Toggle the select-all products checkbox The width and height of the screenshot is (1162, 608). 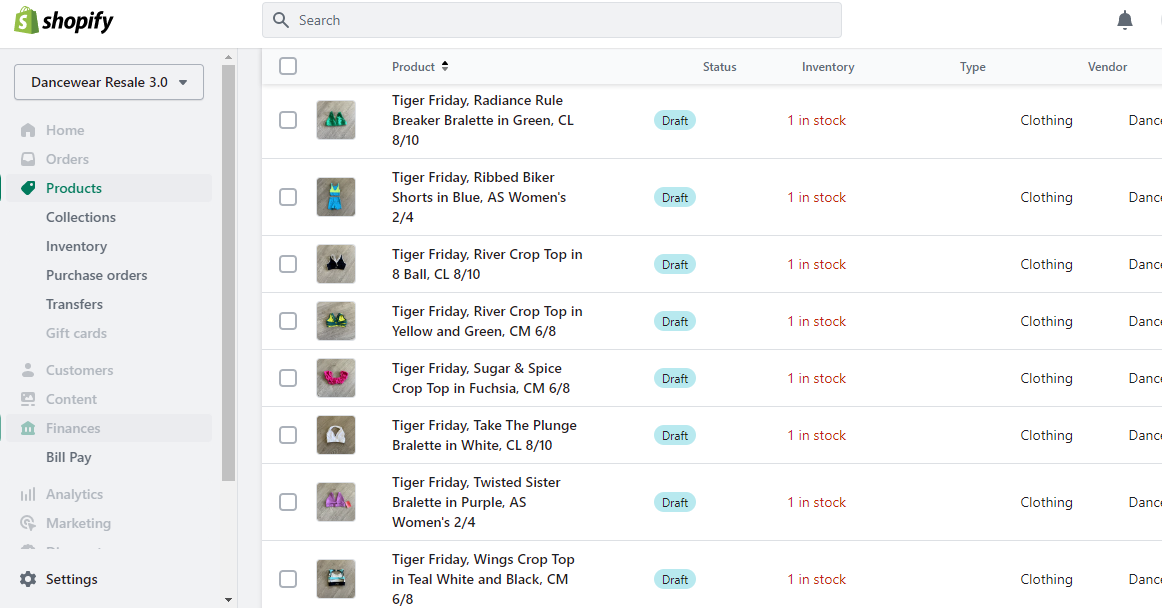[x=288, y=66]
